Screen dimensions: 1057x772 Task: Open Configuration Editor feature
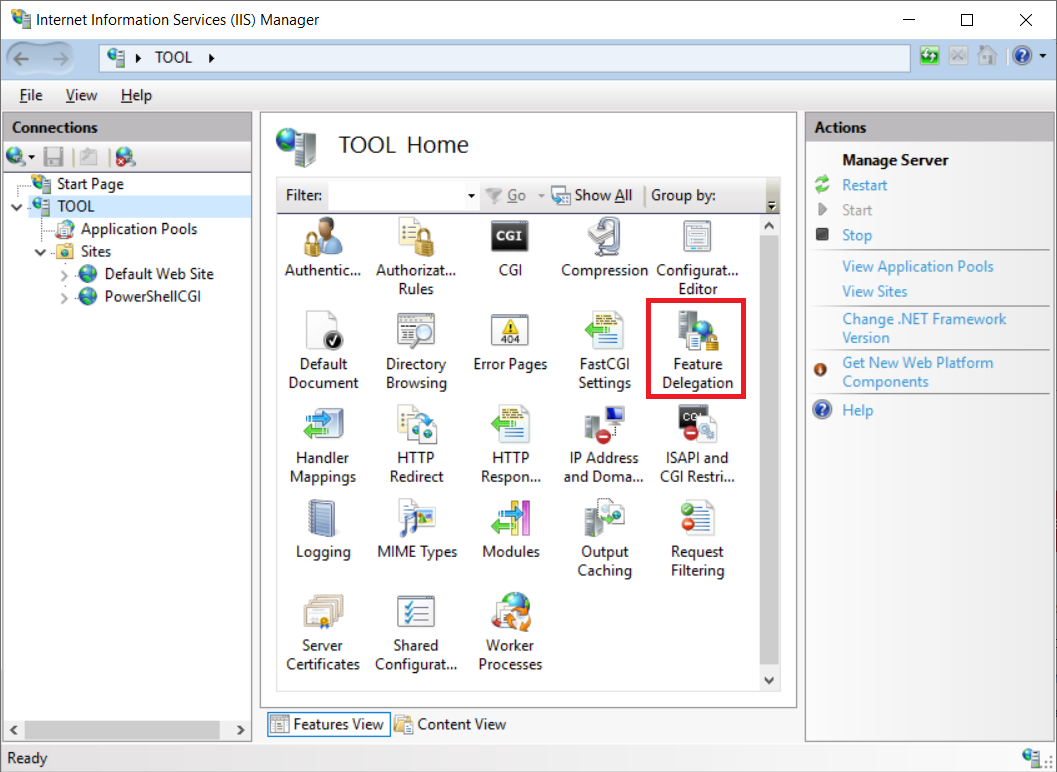(x=697, y=256)
